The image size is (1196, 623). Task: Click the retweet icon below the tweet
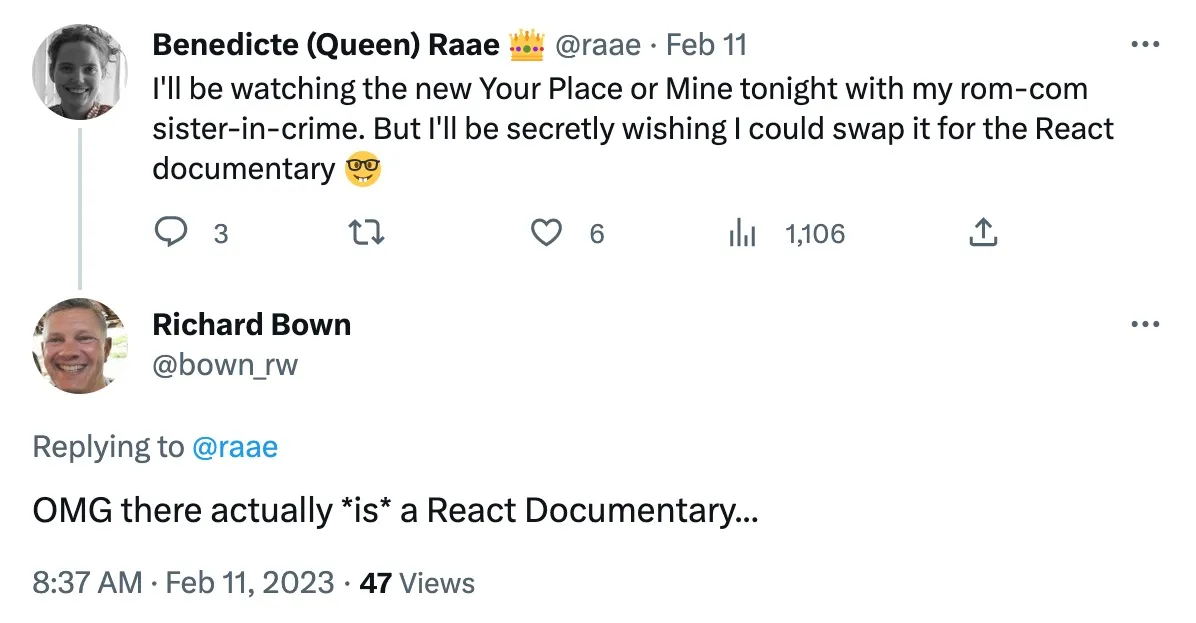tap(367, 233)
